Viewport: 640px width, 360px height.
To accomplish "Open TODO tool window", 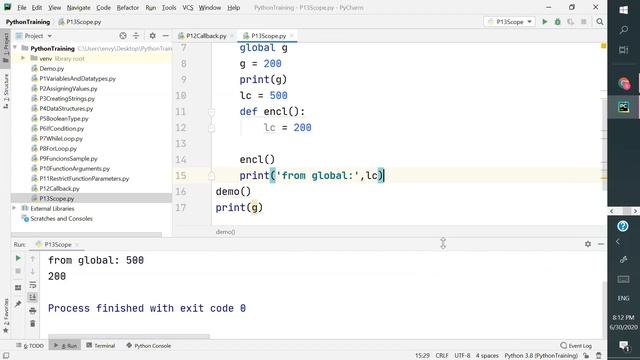I will (30, 346).
